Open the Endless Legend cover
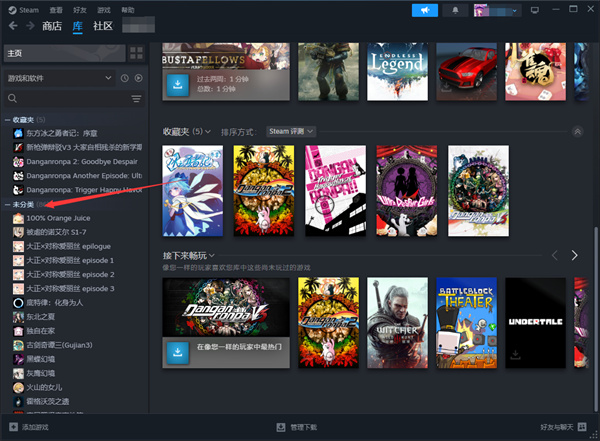The image size is (600, 441). pos(398,72)
